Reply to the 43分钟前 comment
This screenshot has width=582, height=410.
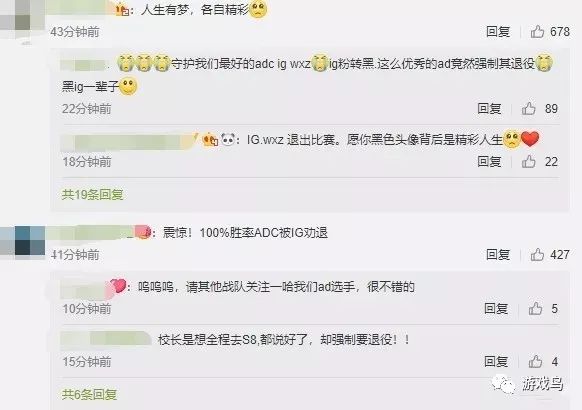click(498, 32)
